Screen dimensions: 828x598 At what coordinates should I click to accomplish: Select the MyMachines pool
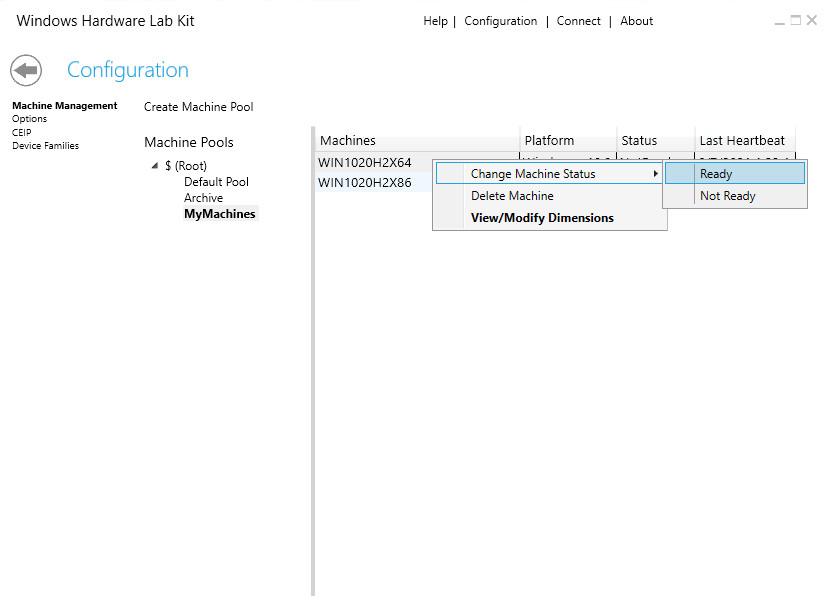pyautogui.click(x=220, y=213)
